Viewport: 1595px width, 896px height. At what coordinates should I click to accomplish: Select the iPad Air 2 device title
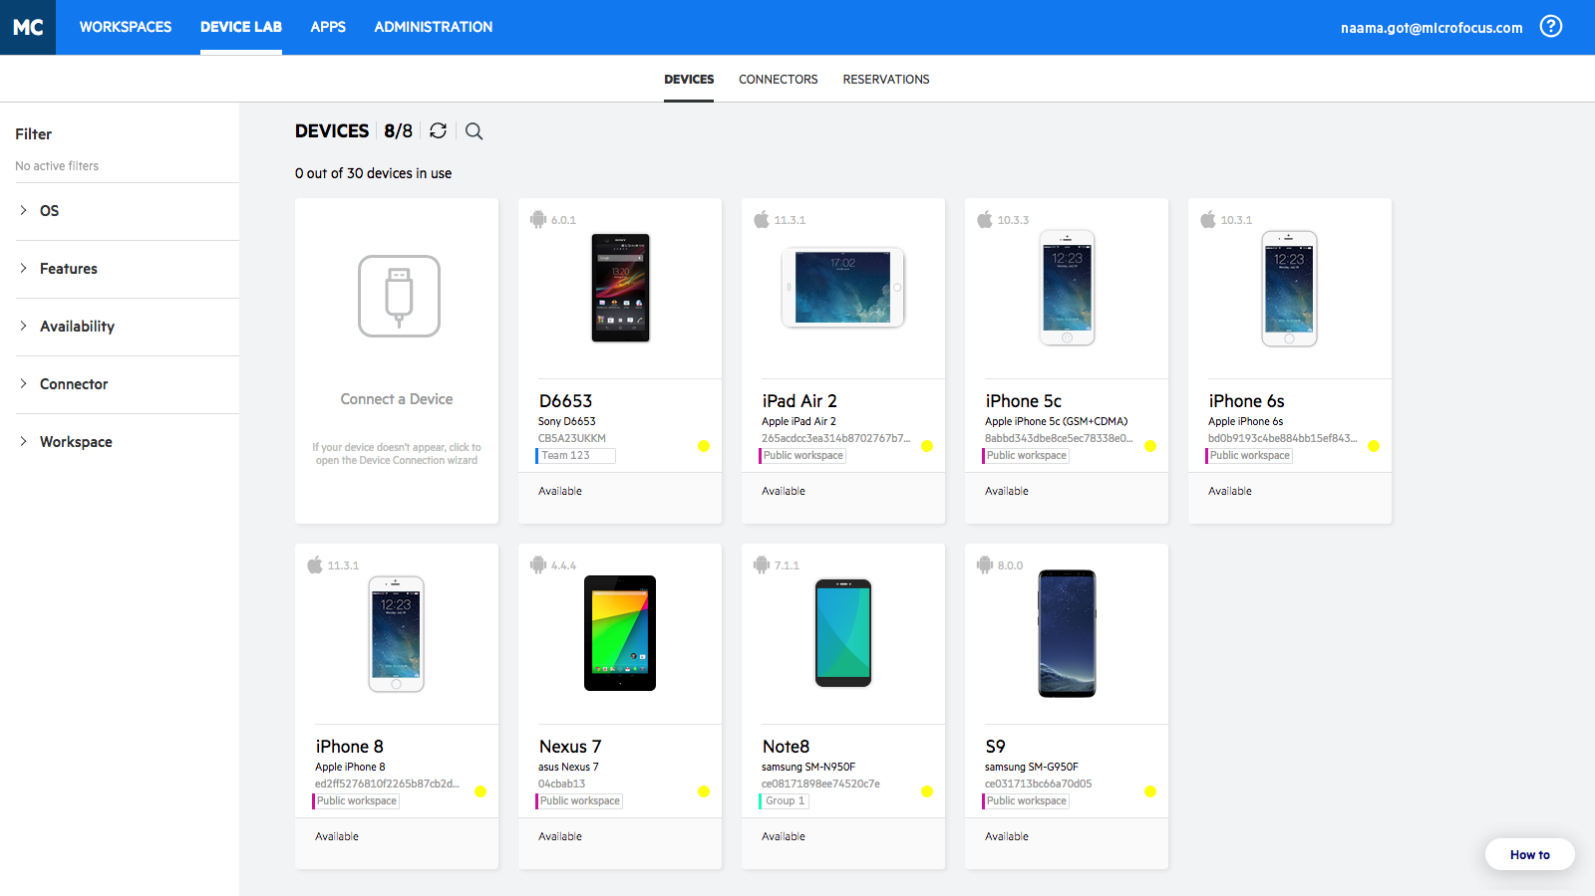[799, 401]
